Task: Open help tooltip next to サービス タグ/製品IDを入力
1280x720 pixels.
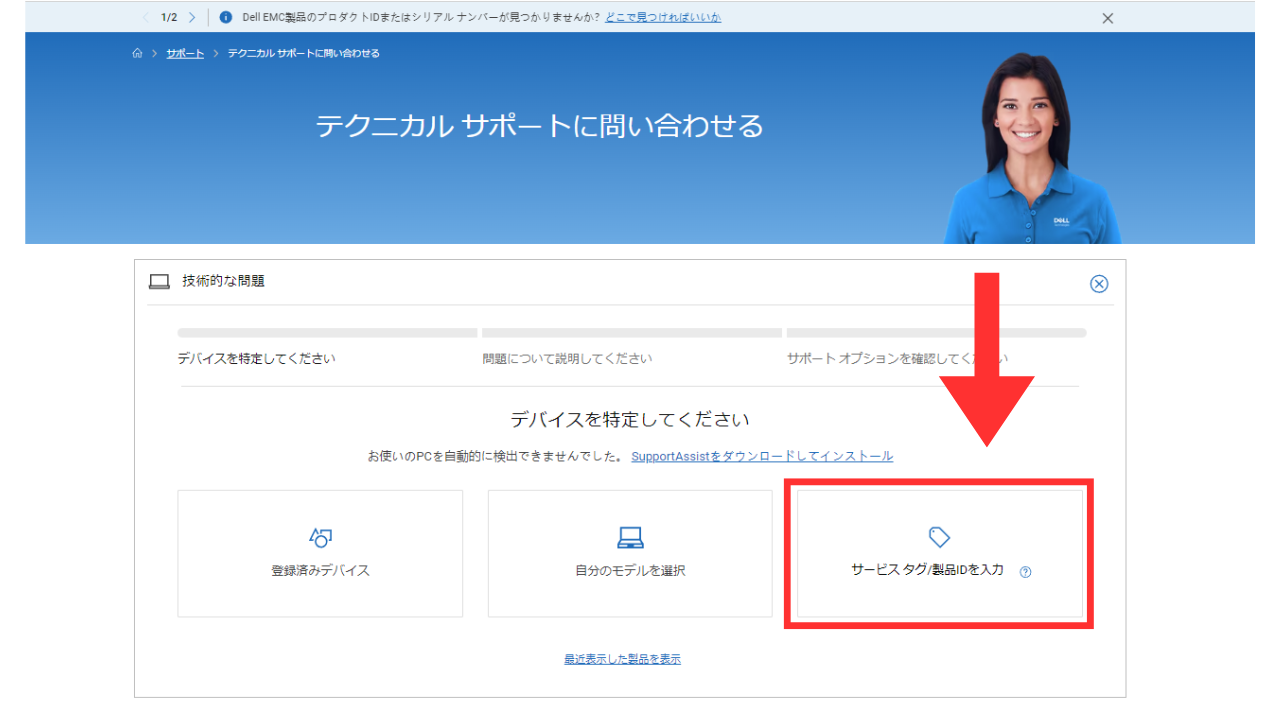Action: (x=1025, y=572)
